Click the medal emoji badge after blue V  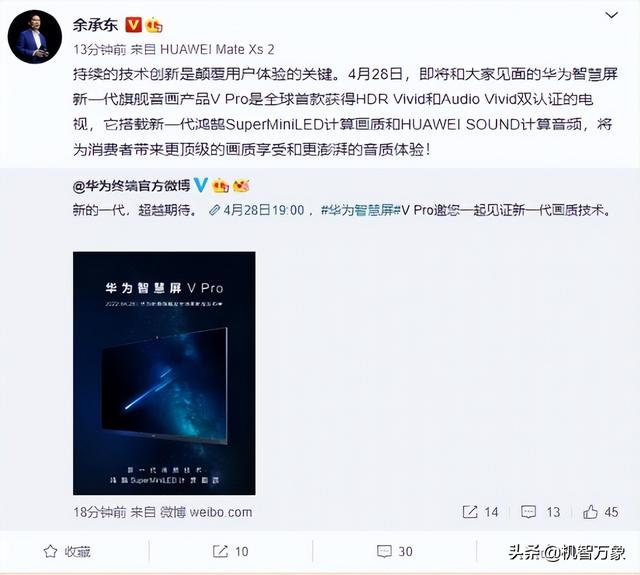(221, 186)
